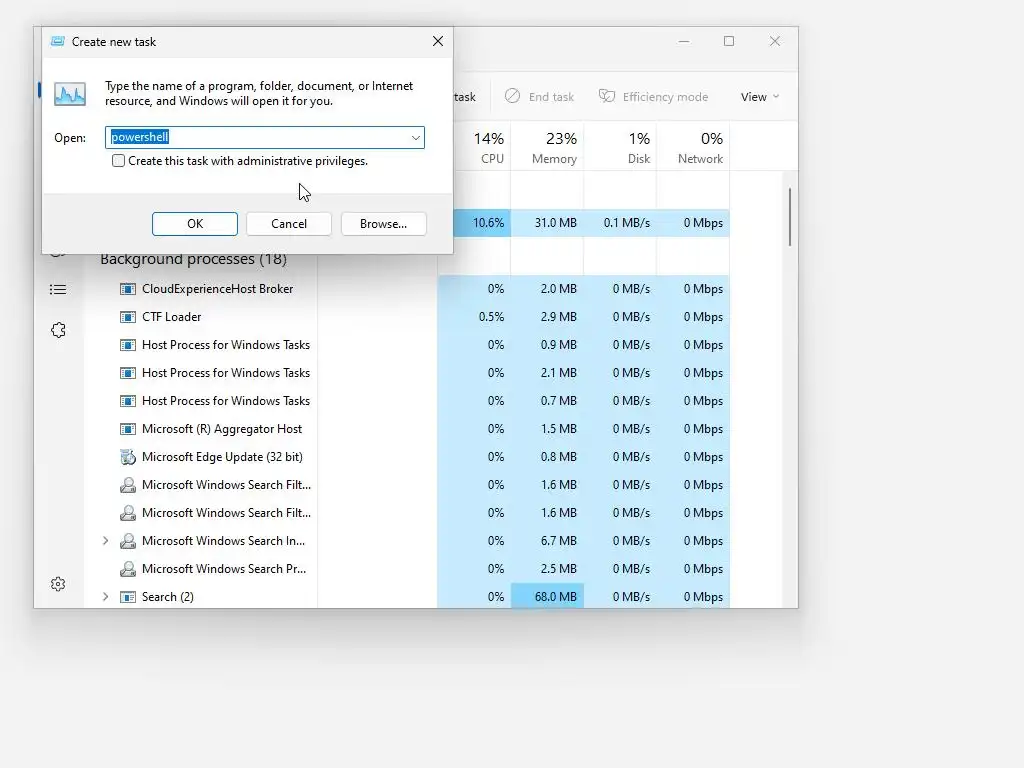Close the Create new task dialog

[x=438, y=41]
